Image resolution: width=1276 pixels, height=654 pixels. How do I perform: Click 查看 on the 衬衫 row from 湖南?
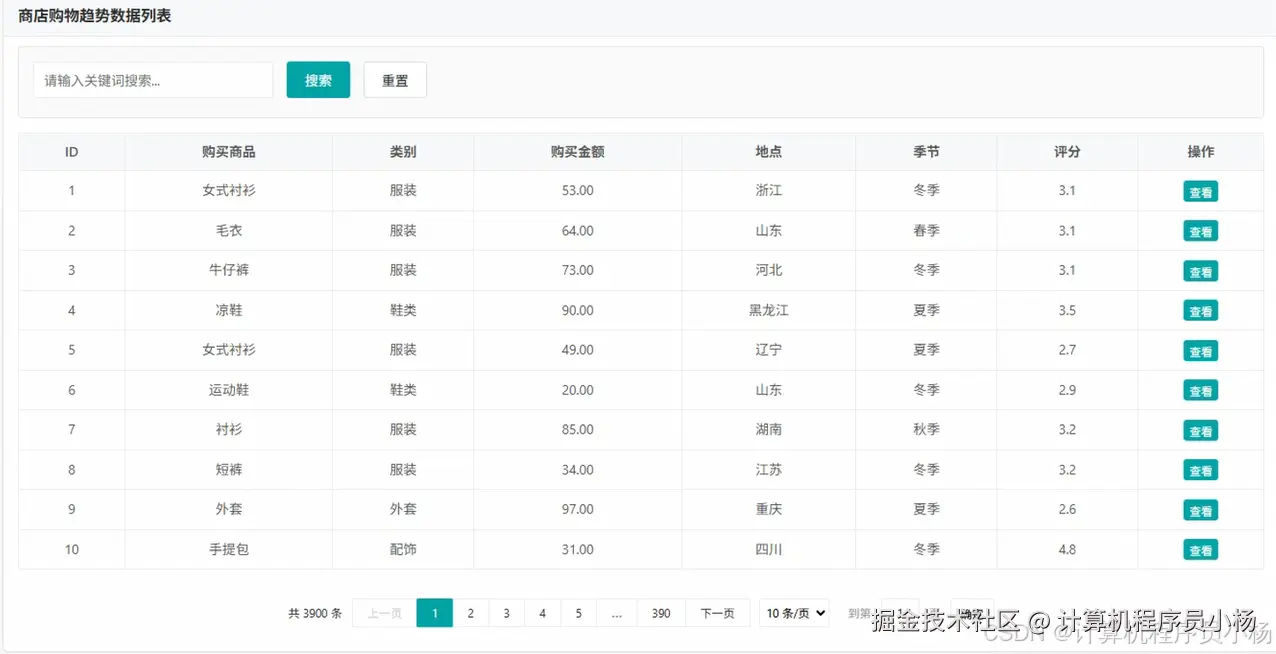tap(1200, 430)
